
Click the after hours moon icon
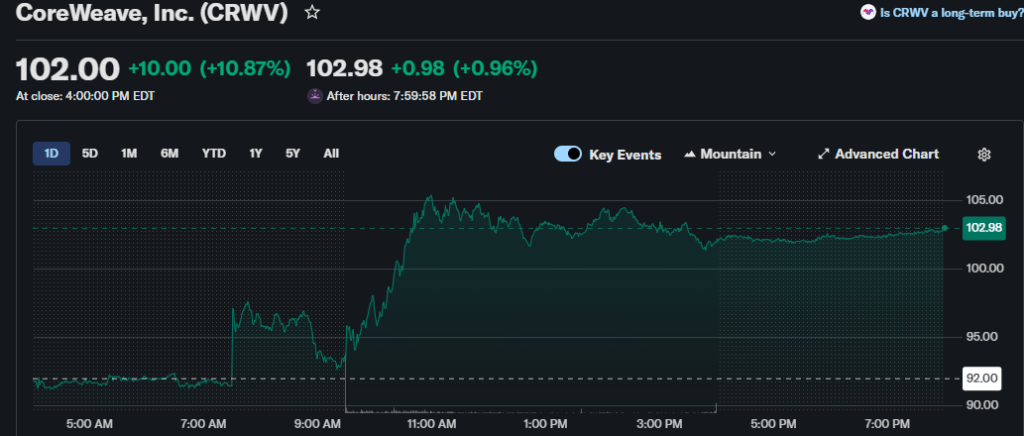pos(315,96)
